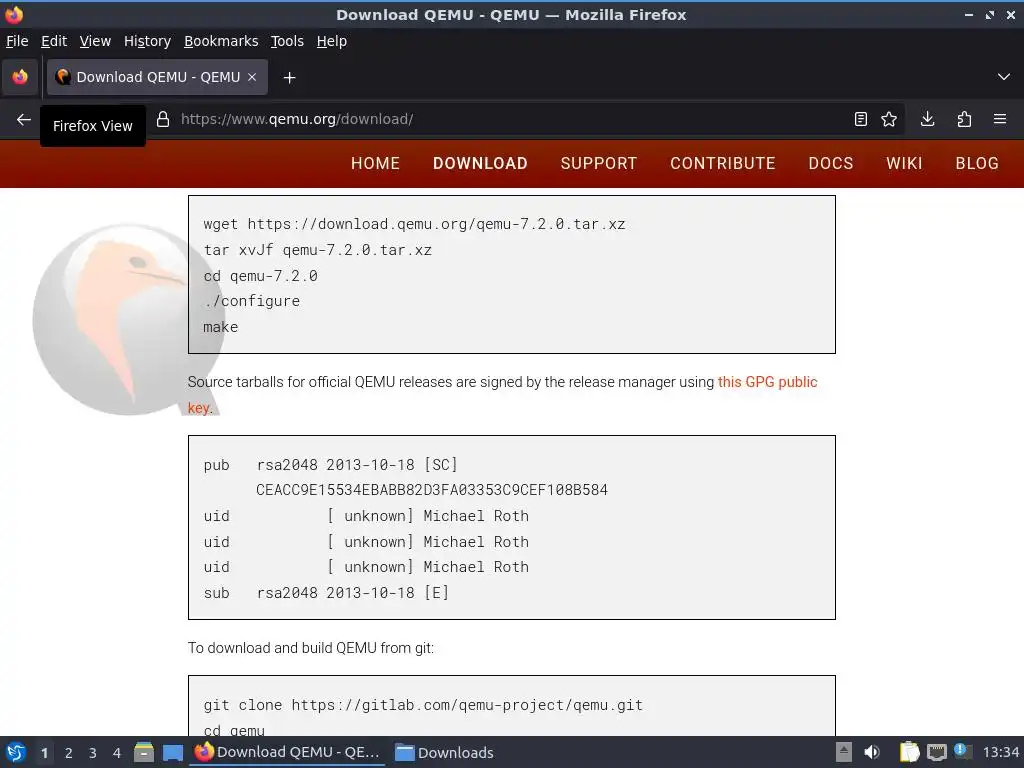
Task: Go back with the back arrow
Action: (24, 120)
